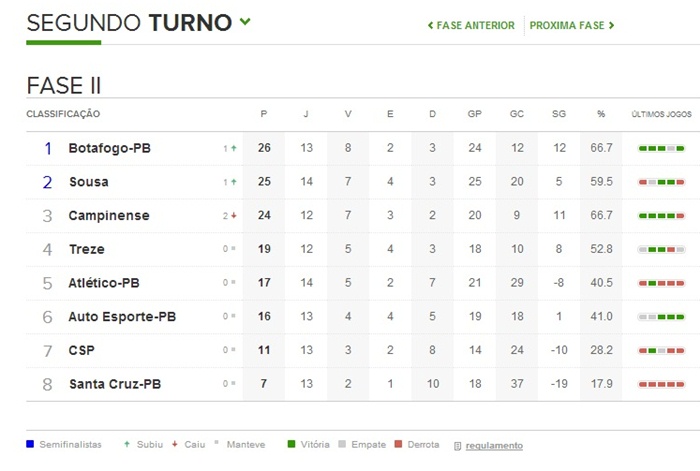Go to Fase Anterior
700x471 pixels.
tap(471, 25)
